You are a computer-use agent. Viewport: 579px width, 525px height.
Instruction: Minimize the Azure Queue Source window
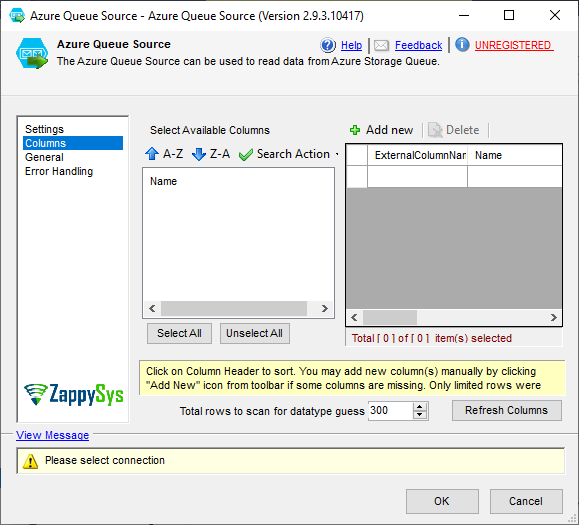[464, 16]
